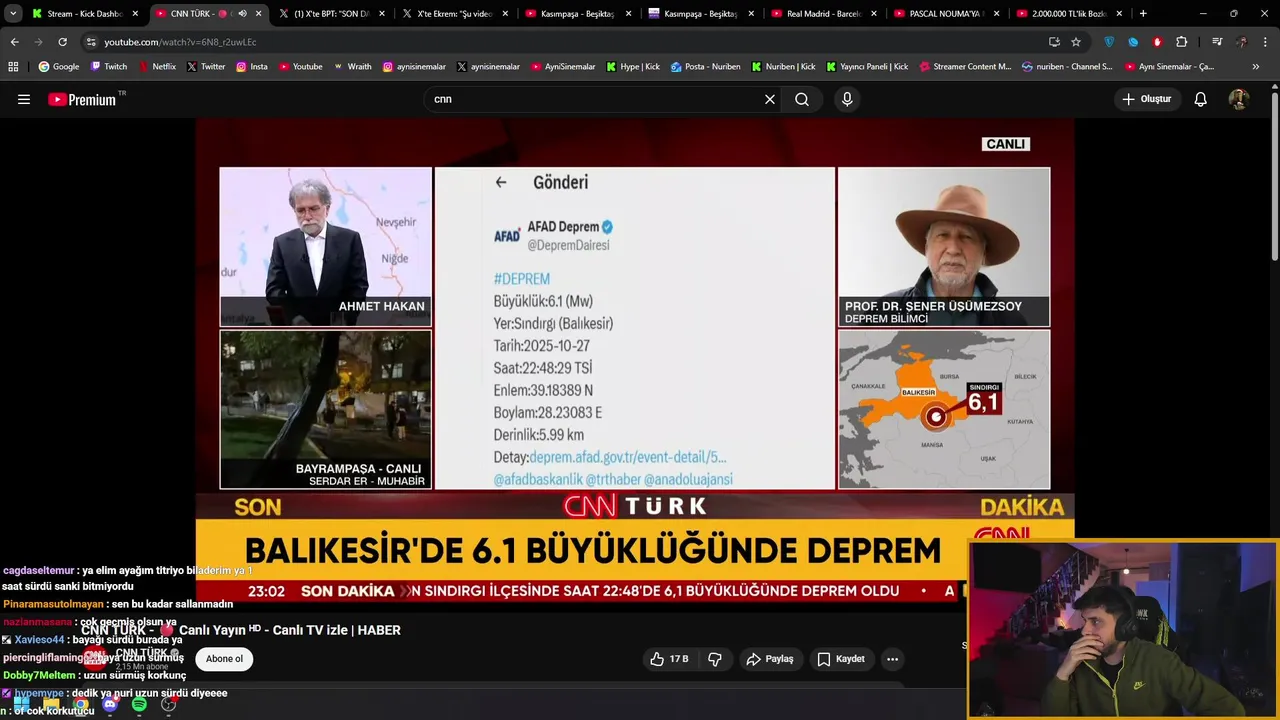
Task: Open the red hand ad-blocker extension
Action: tap(1157, 42)
